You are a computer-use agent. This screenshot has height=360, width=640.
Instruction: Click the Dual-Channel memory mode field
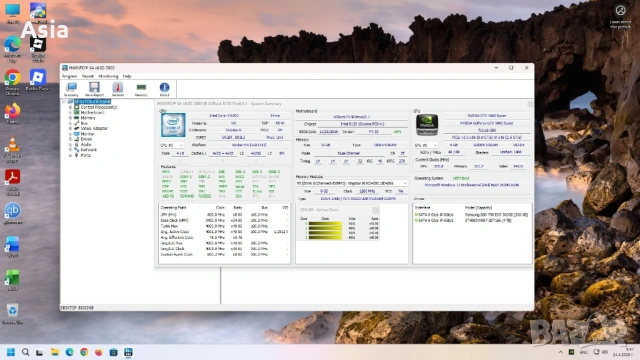click(x=349, y=153)
